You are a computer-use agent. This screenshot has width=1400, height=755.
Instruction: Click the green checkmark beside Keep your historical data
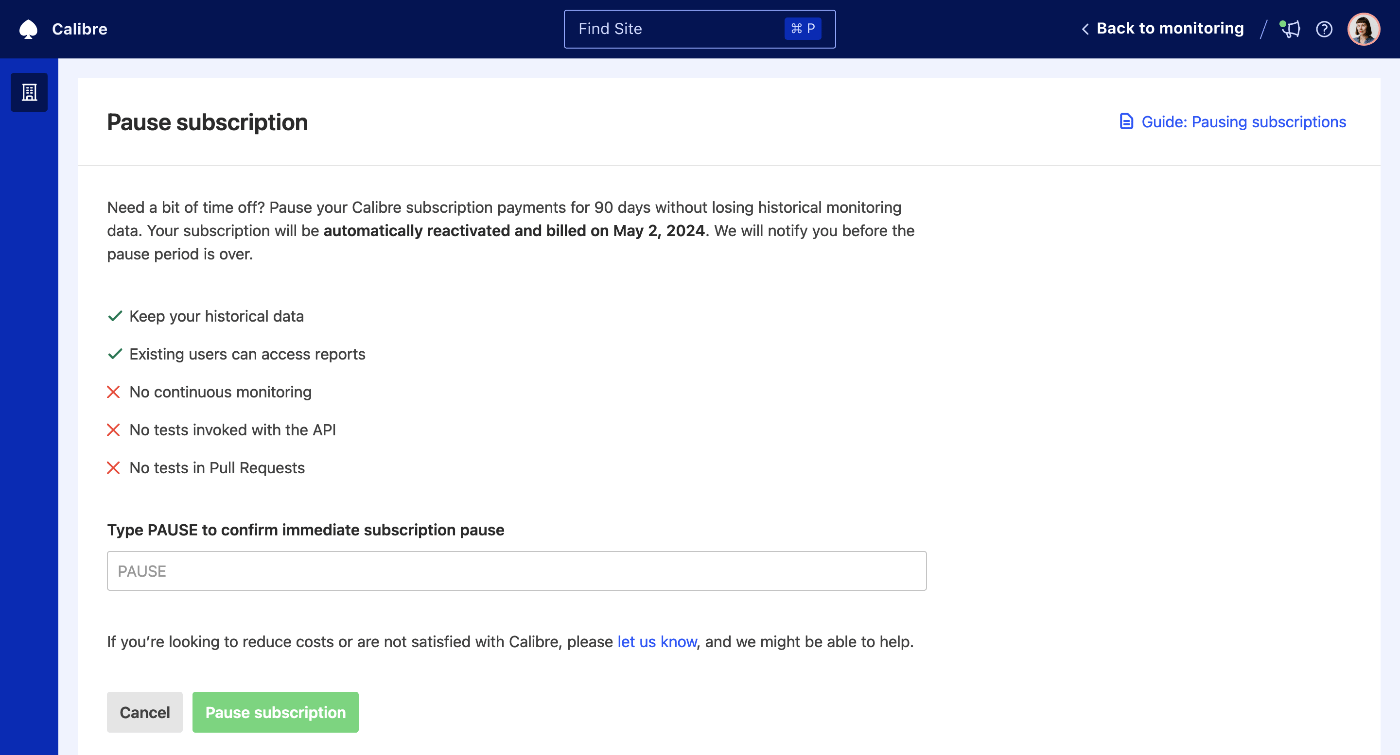[113, 315]
